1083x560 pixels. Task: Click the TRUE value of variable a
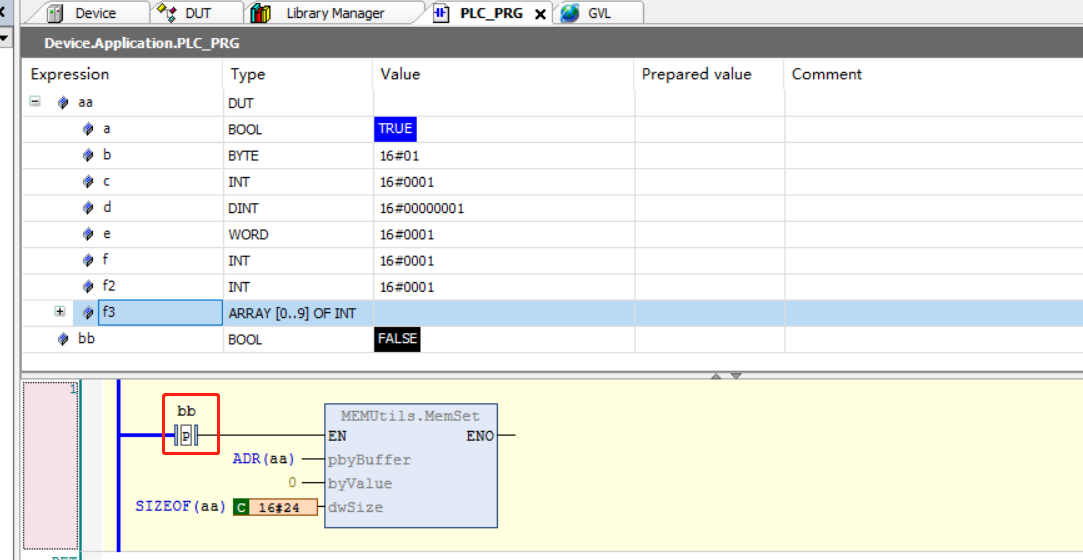[395, 129]
